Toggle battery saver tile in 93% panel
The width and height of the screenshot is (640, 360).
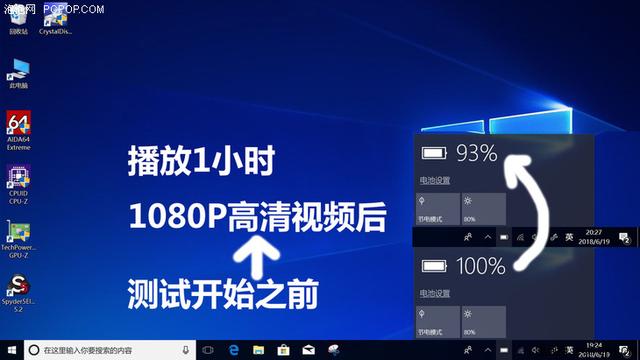(x=438, y=209)
